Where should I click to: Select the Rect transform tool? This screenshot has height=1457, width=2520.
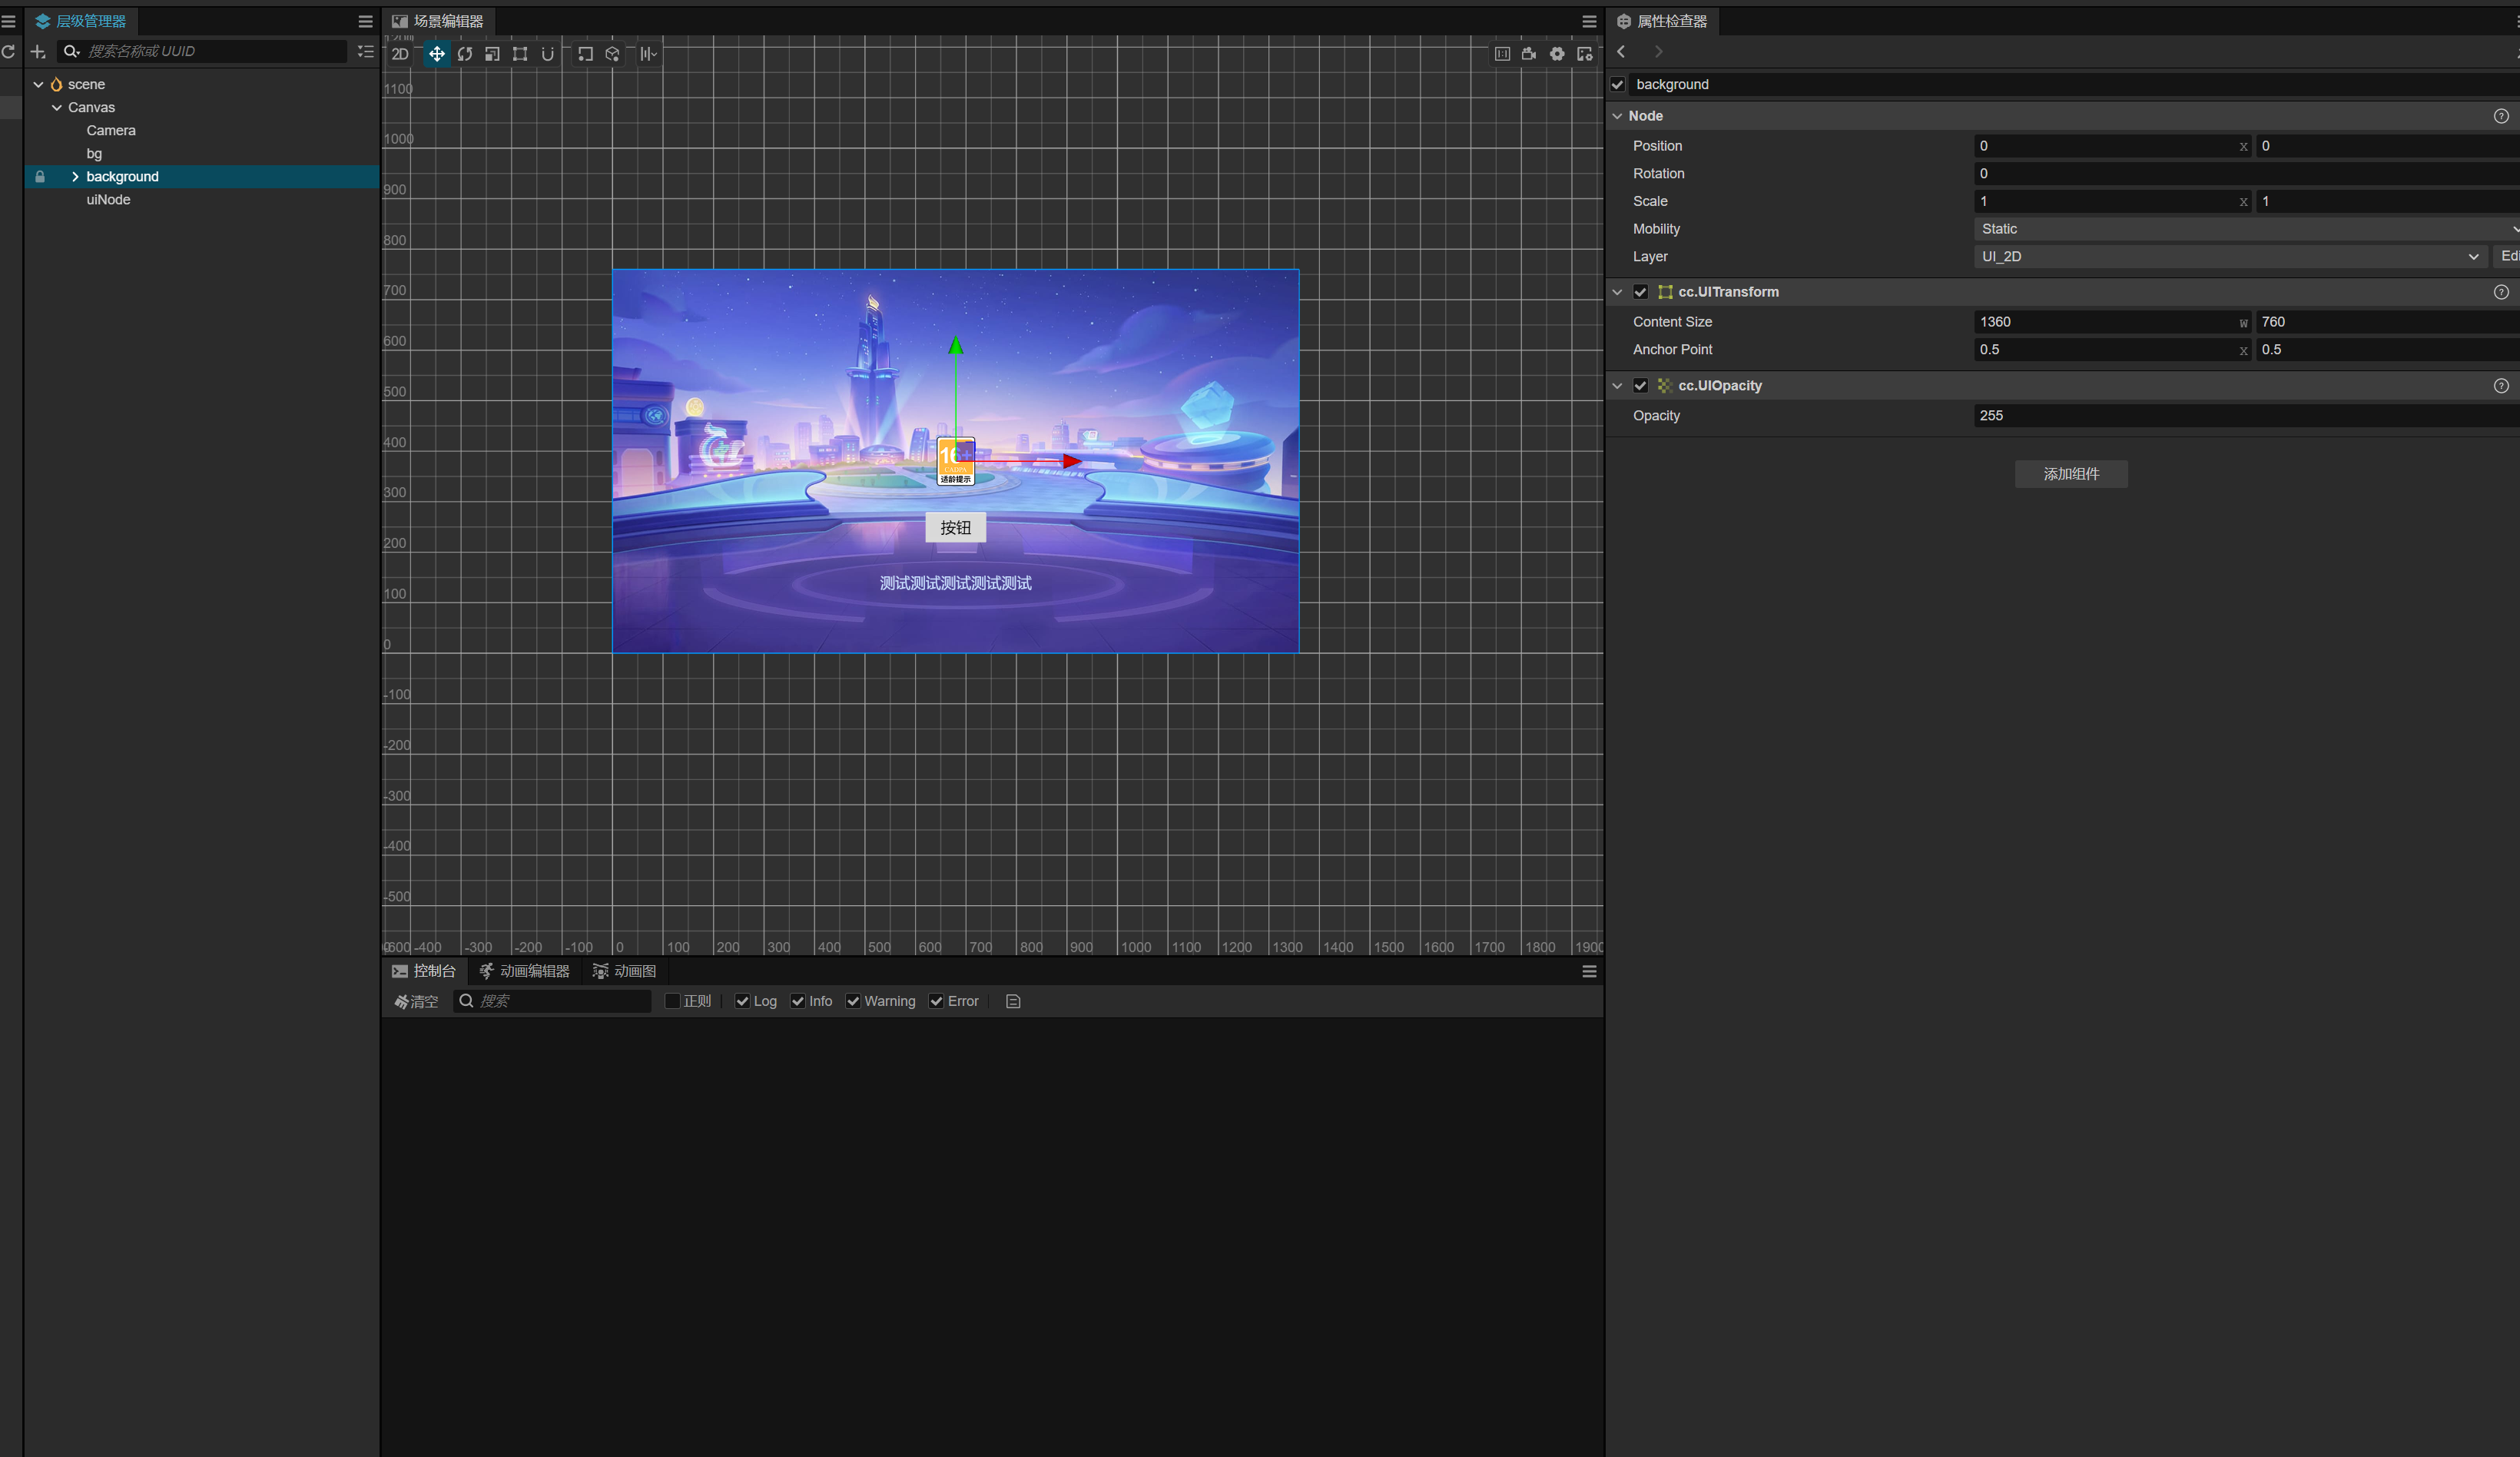point(520,54)
